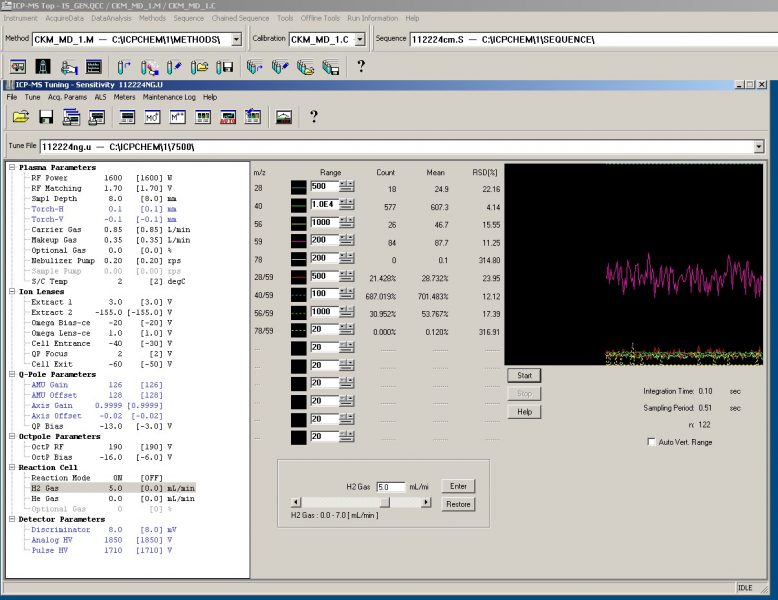Viewport: 778px width, 600px height.
Task: Open instrument control icon in top toolbar
Action: 18,67
